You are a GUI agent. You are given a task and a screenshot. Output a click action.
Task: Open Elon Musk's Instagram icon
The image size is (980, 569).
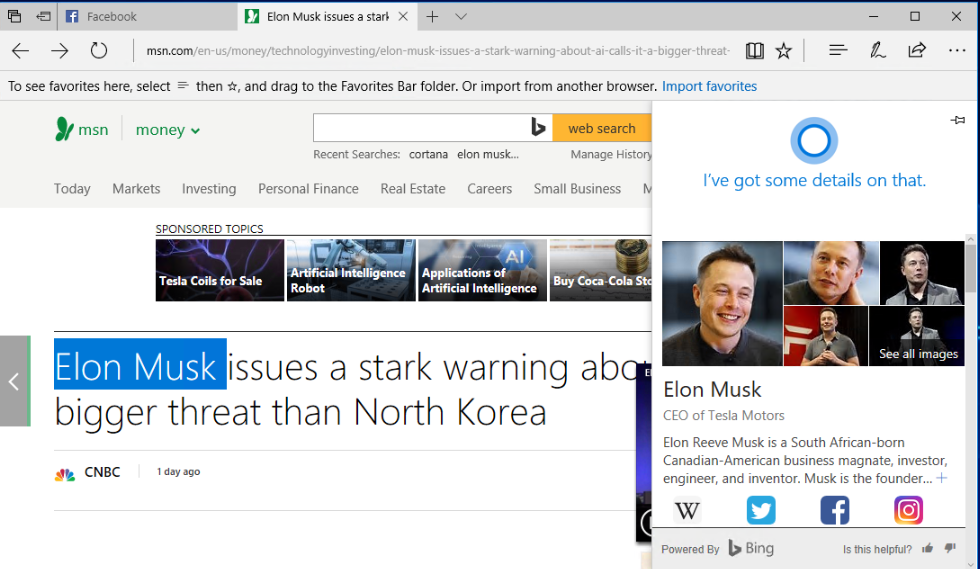pos(908,510)
